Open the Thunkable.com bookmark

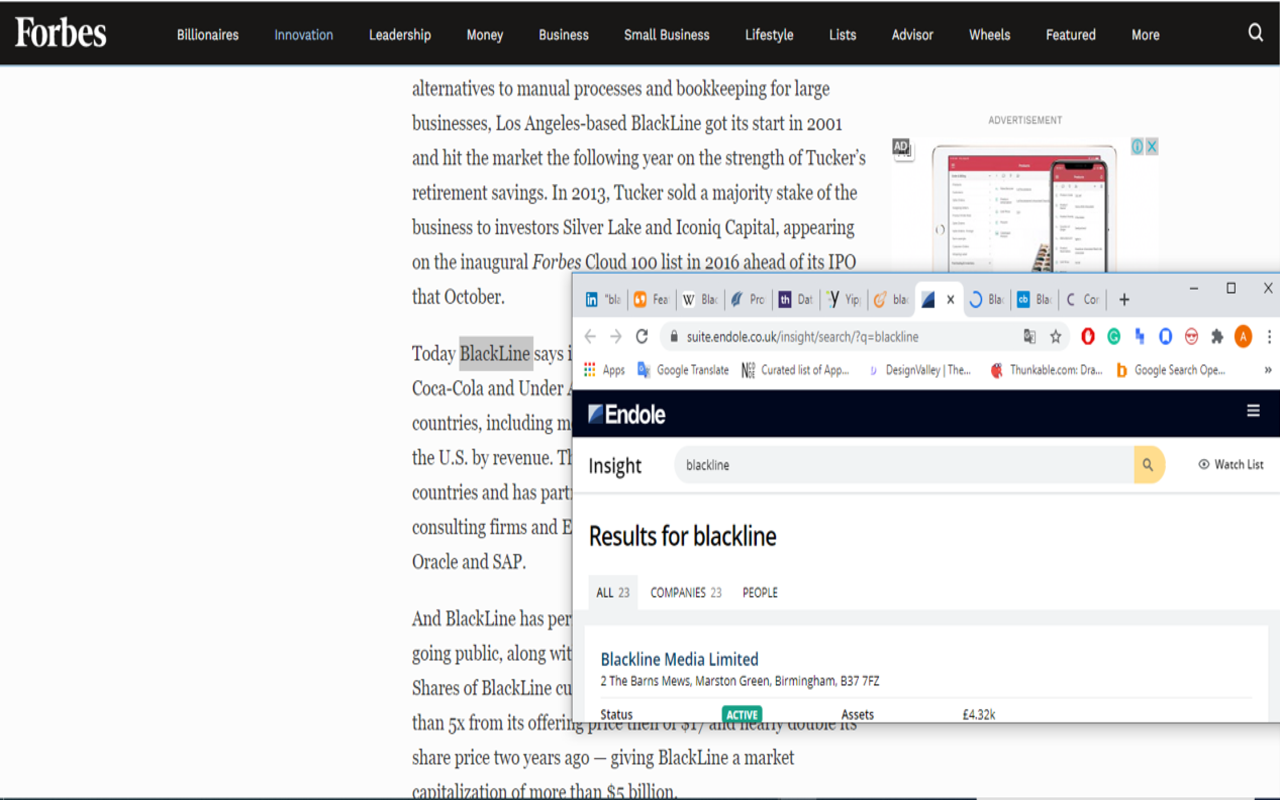[1046, 370]
